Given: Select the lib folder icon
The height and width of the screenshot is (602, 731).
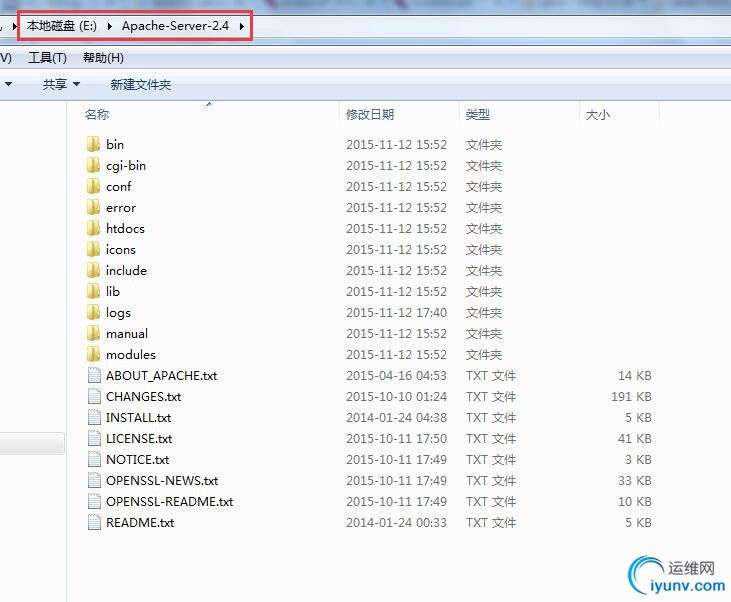Looking at the screenshot, I should [x=93, y=291].
